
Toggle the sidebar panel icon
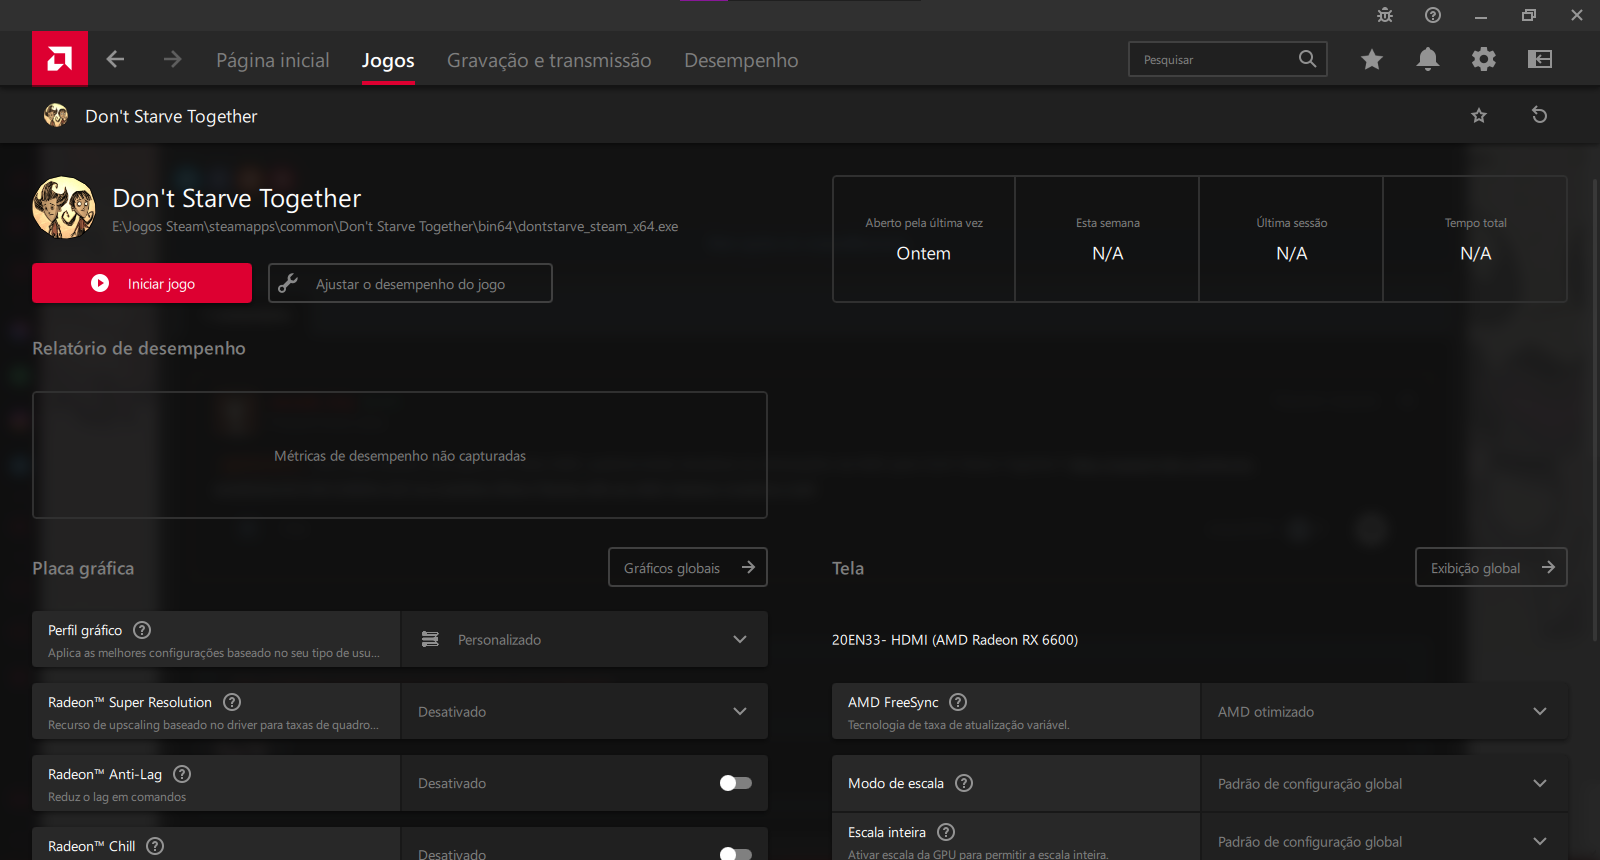coord(1539,59)
